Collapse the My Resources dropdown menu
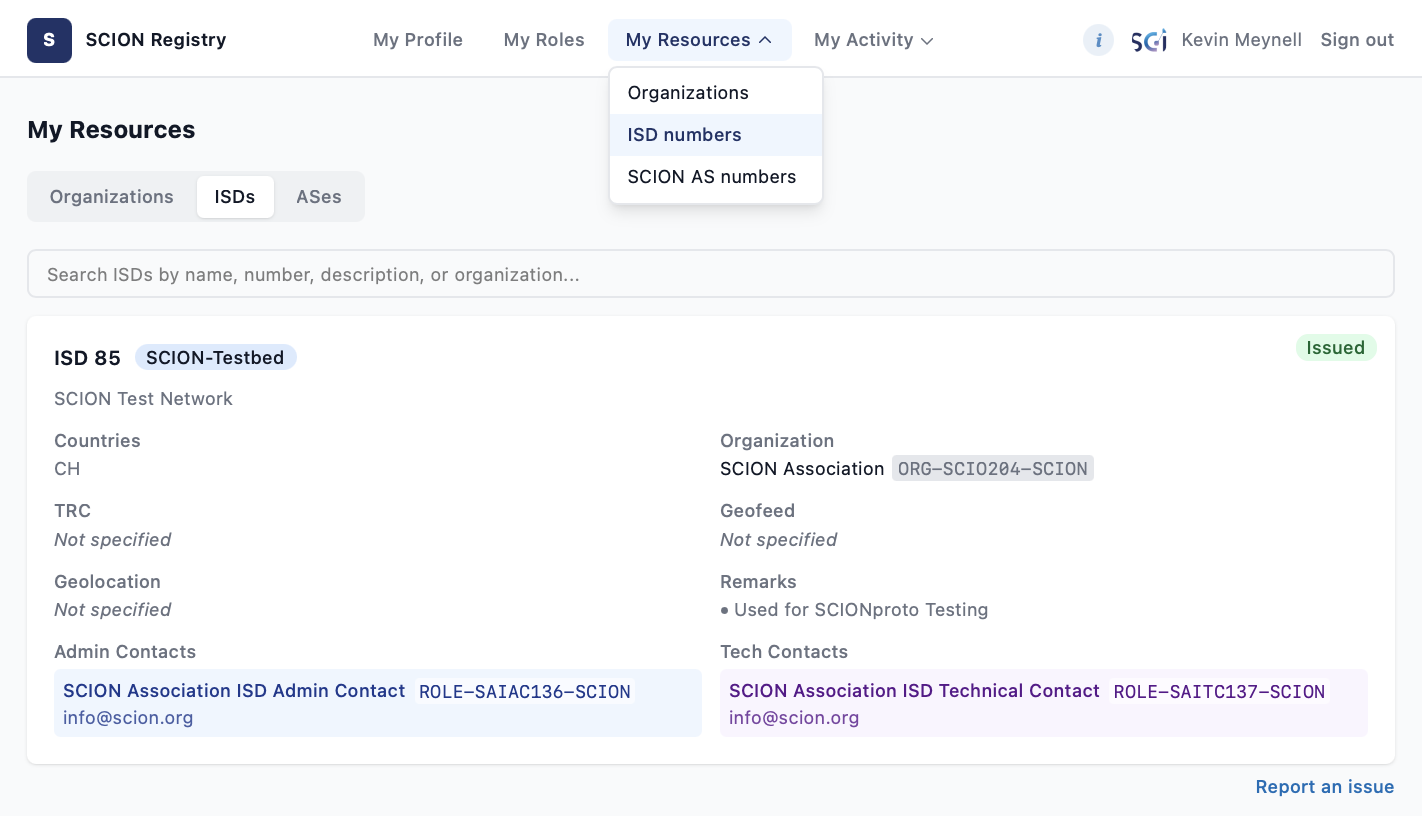Image resolution: width=1422 pixels, height=816 pixels. [699, 40]
